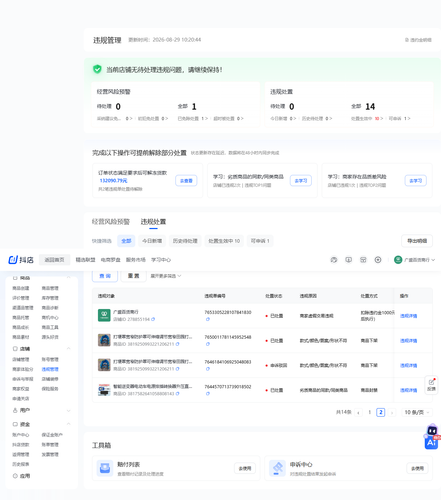Viewport: 441px width, 500px height.
Task: Click the 抖店 logo in header
Action: [21, 260]
